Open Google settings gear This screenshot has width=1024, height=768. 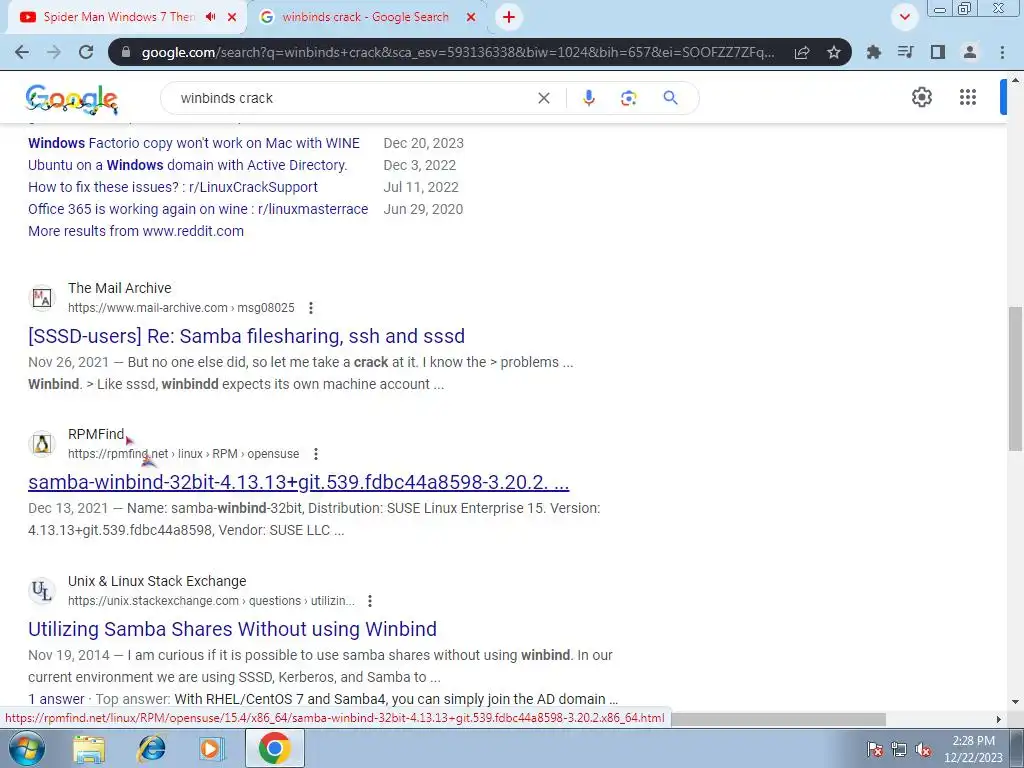pos(921,97)
